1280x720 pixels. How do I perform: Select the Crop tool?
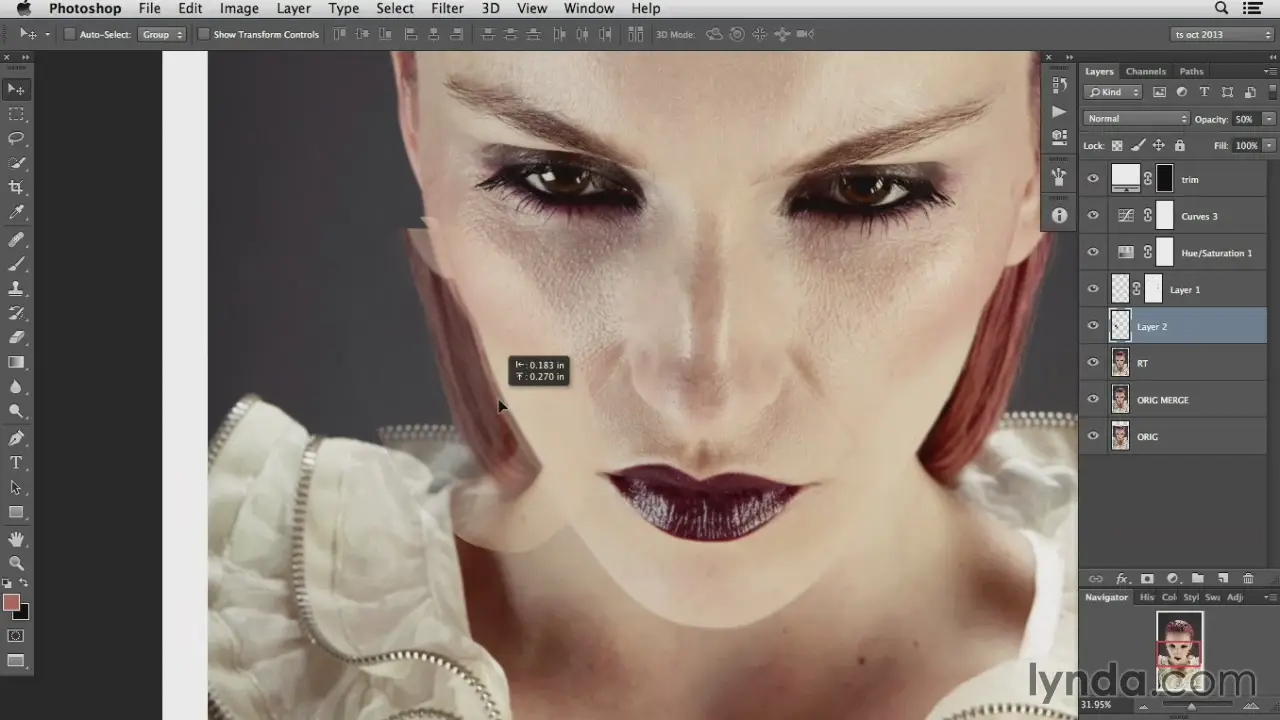16,188
